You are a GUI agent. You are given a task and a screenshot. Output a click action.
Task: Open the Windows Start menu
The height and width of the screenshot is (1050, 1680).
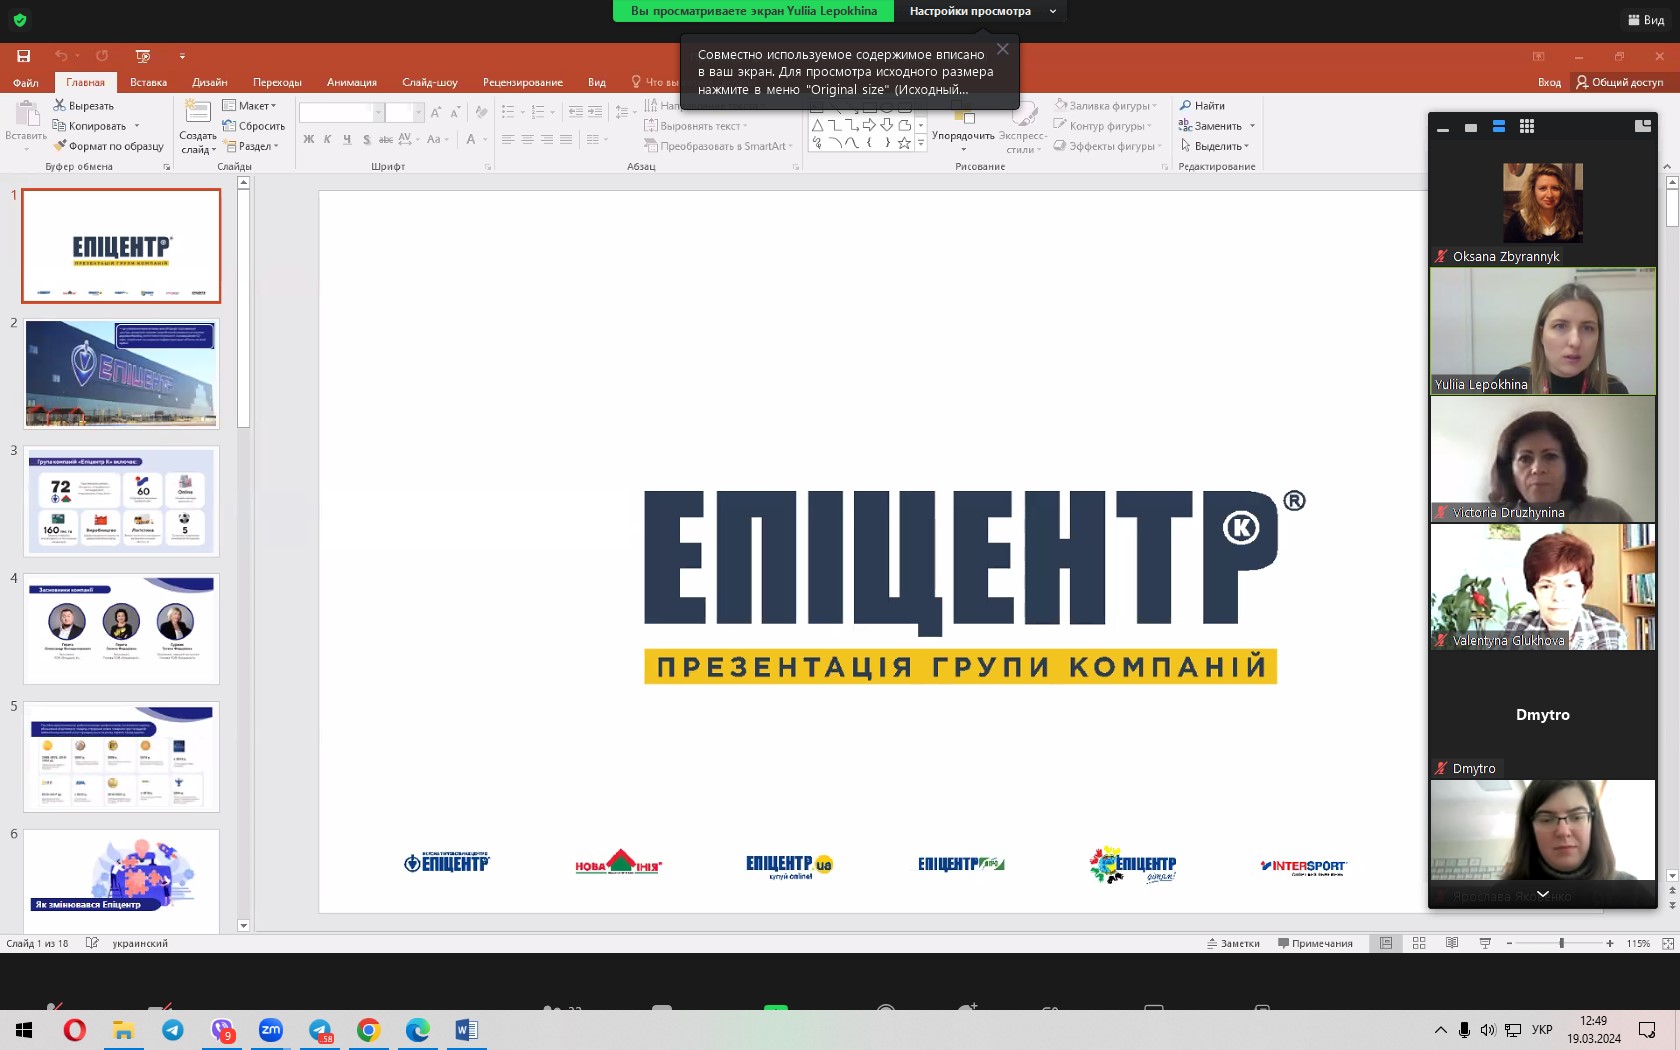(24, 1030)
